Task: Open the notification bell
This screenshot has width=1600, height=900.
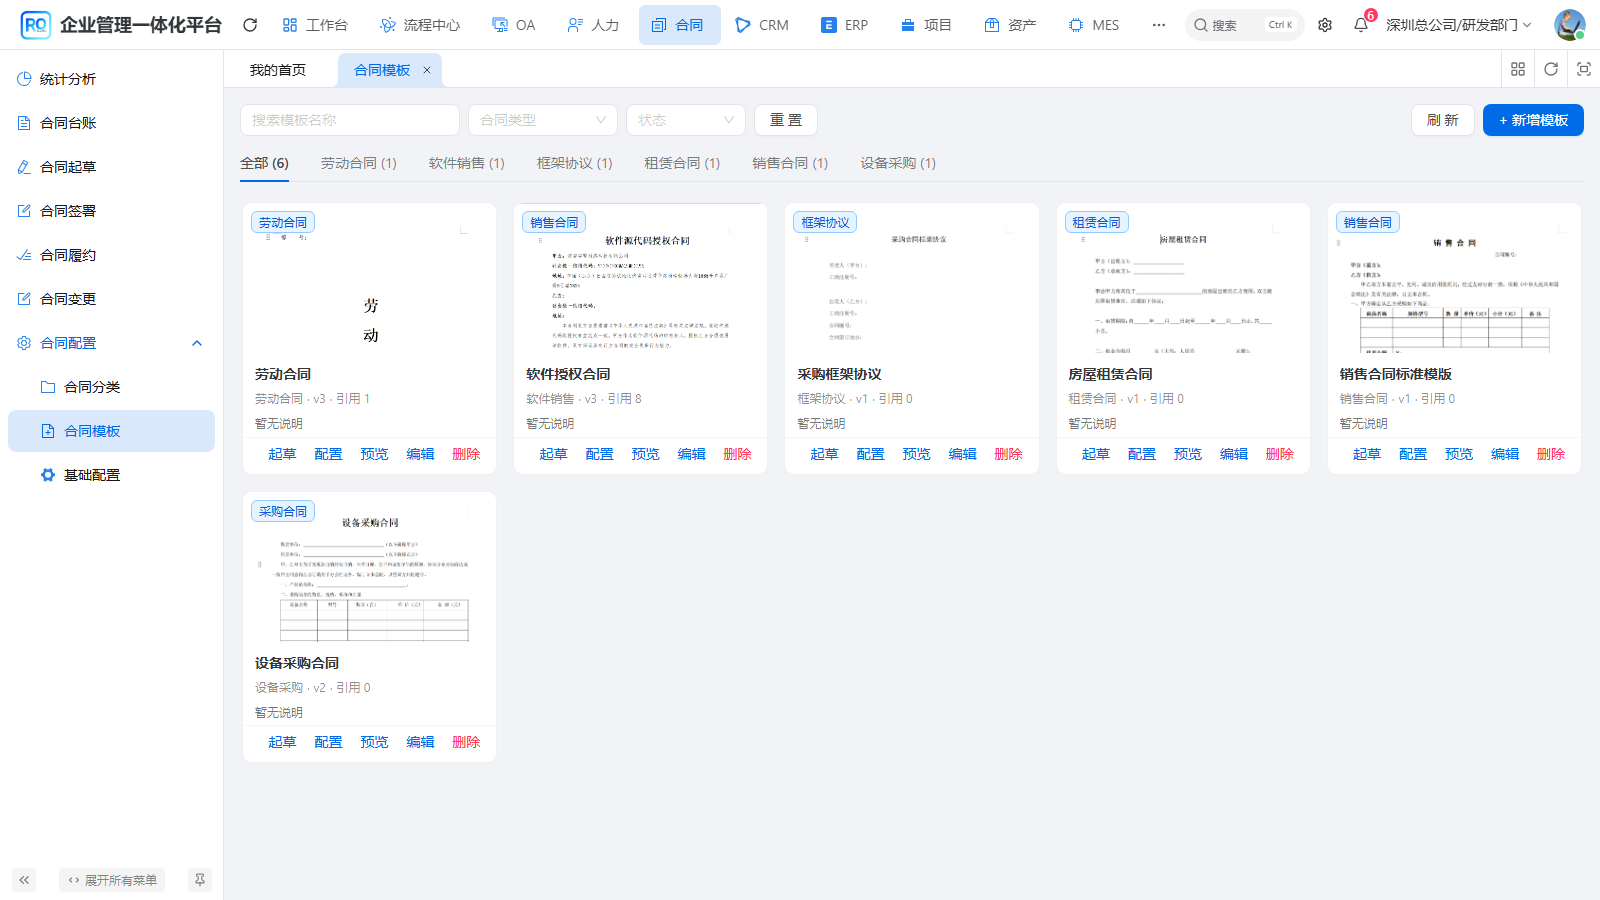Action: 1361,25
